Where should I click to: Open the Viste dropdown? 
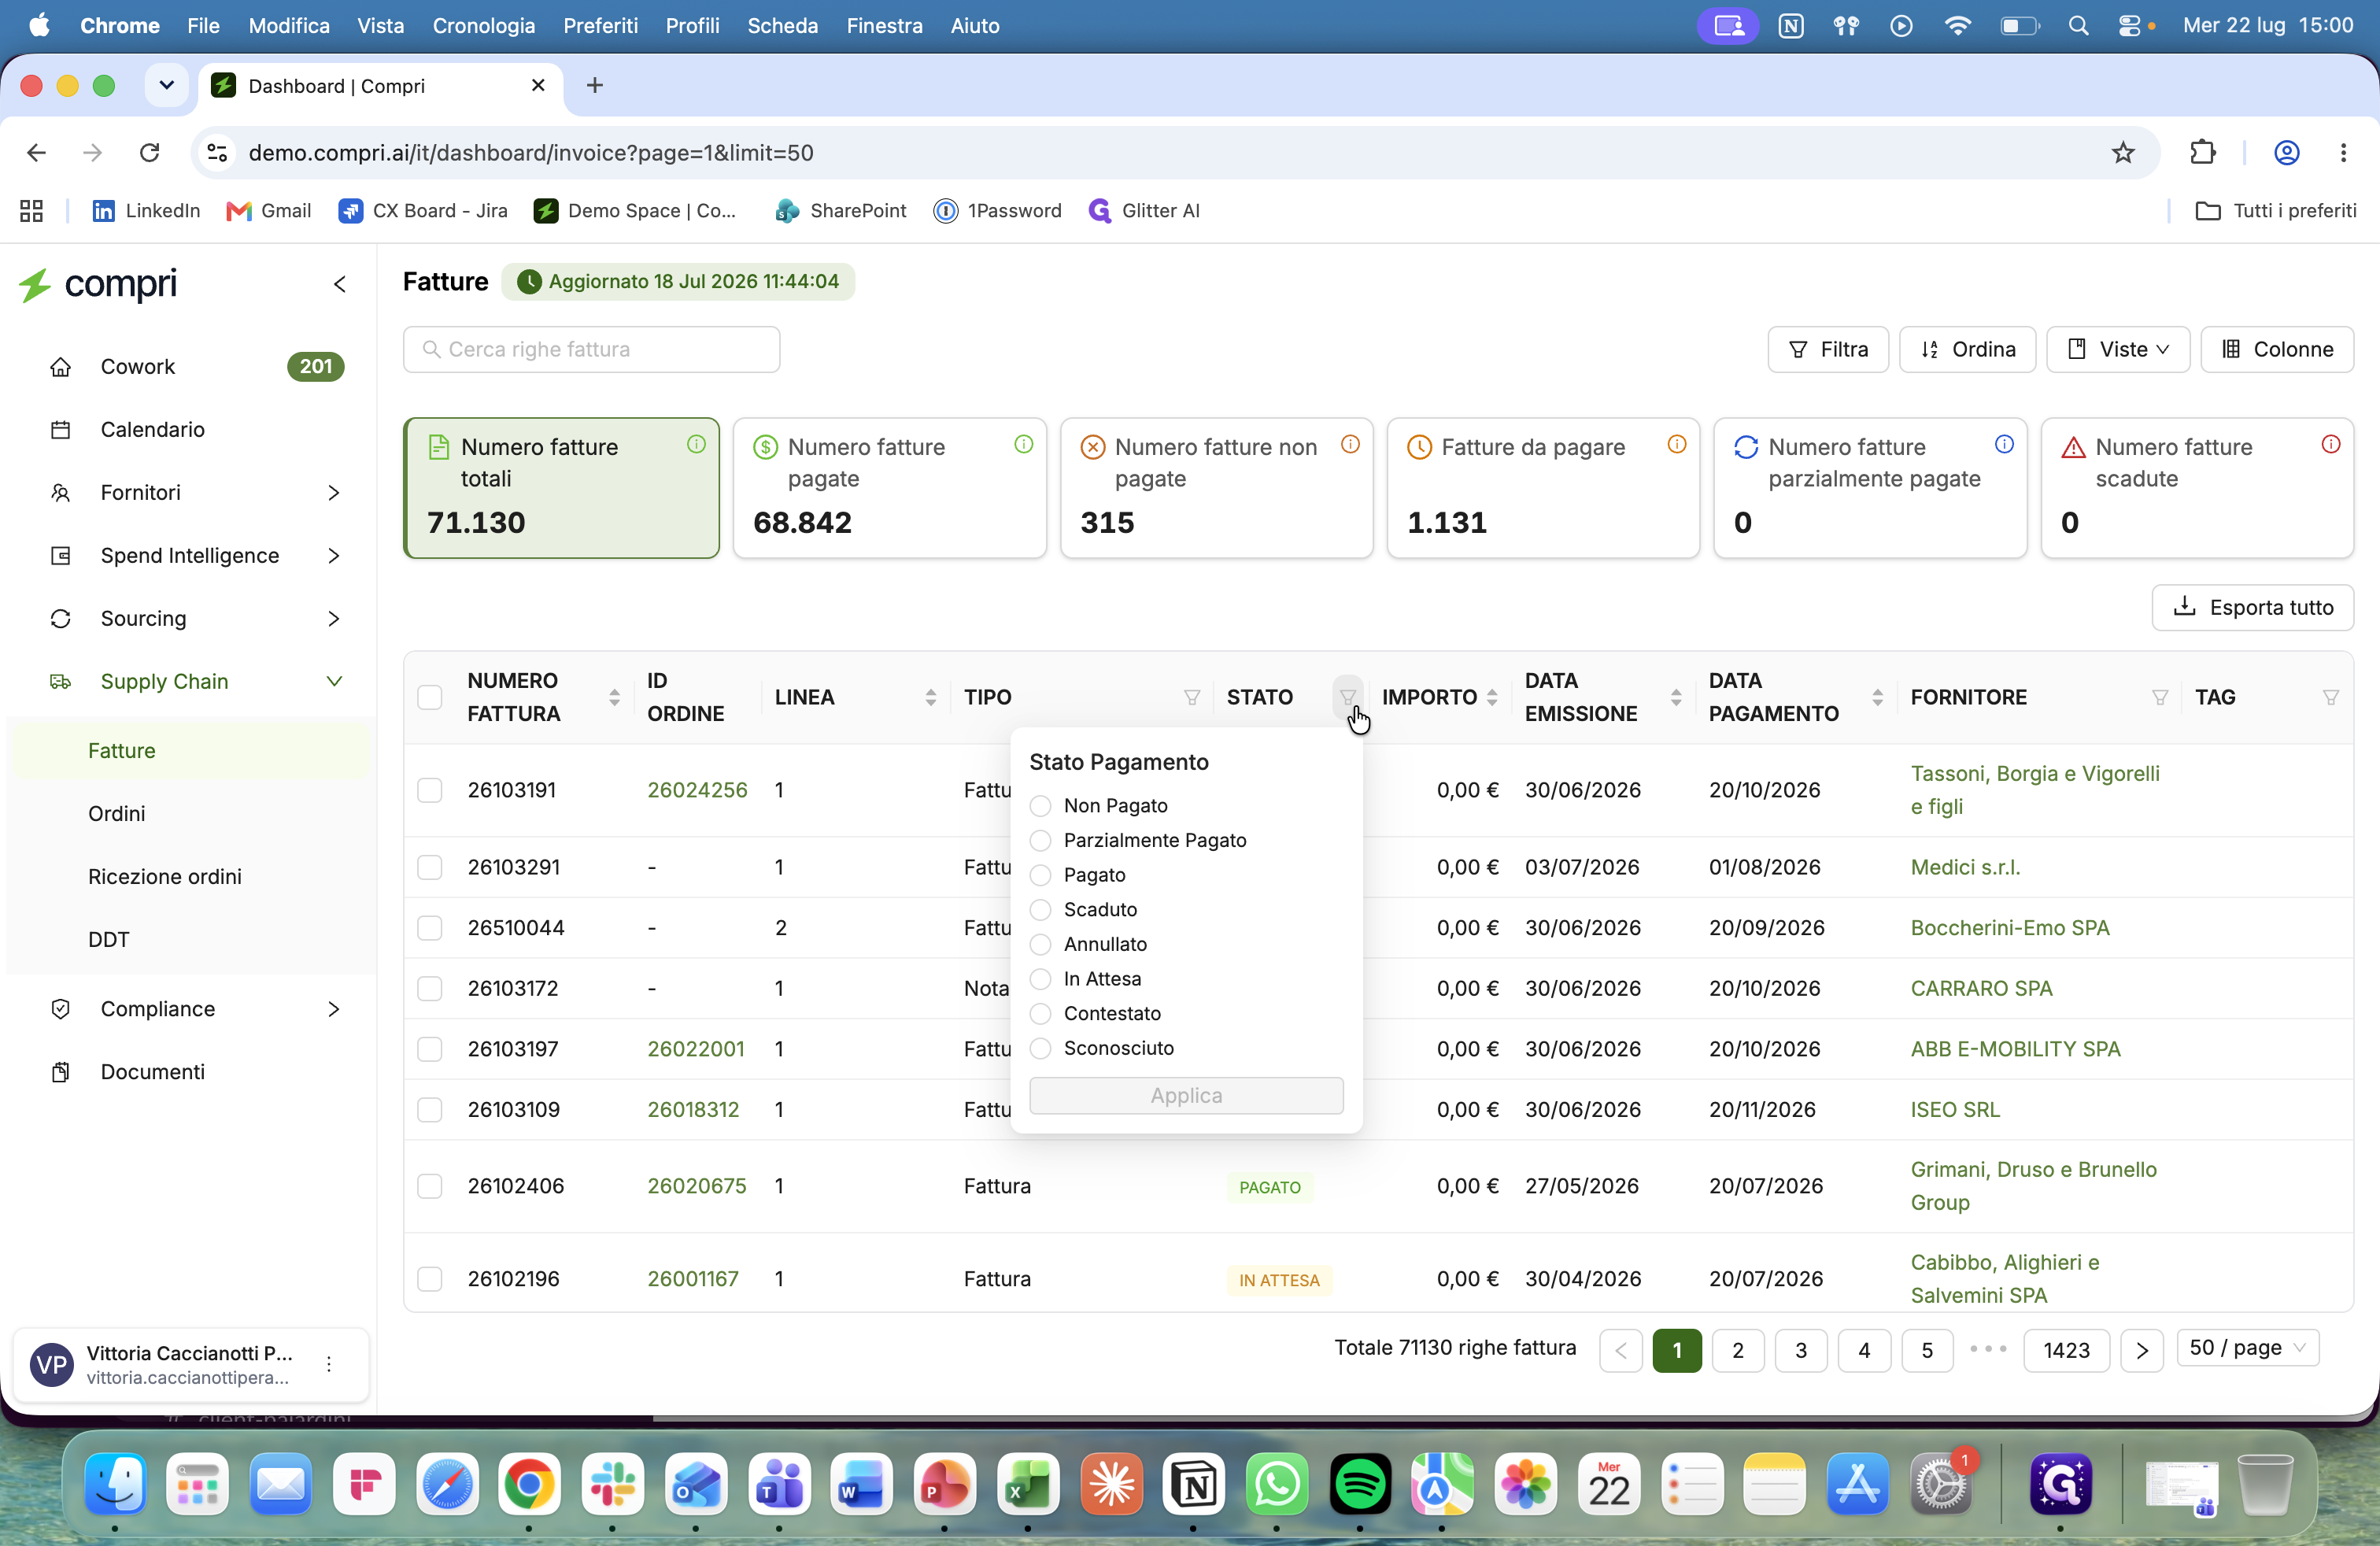tap(2117, 349)
